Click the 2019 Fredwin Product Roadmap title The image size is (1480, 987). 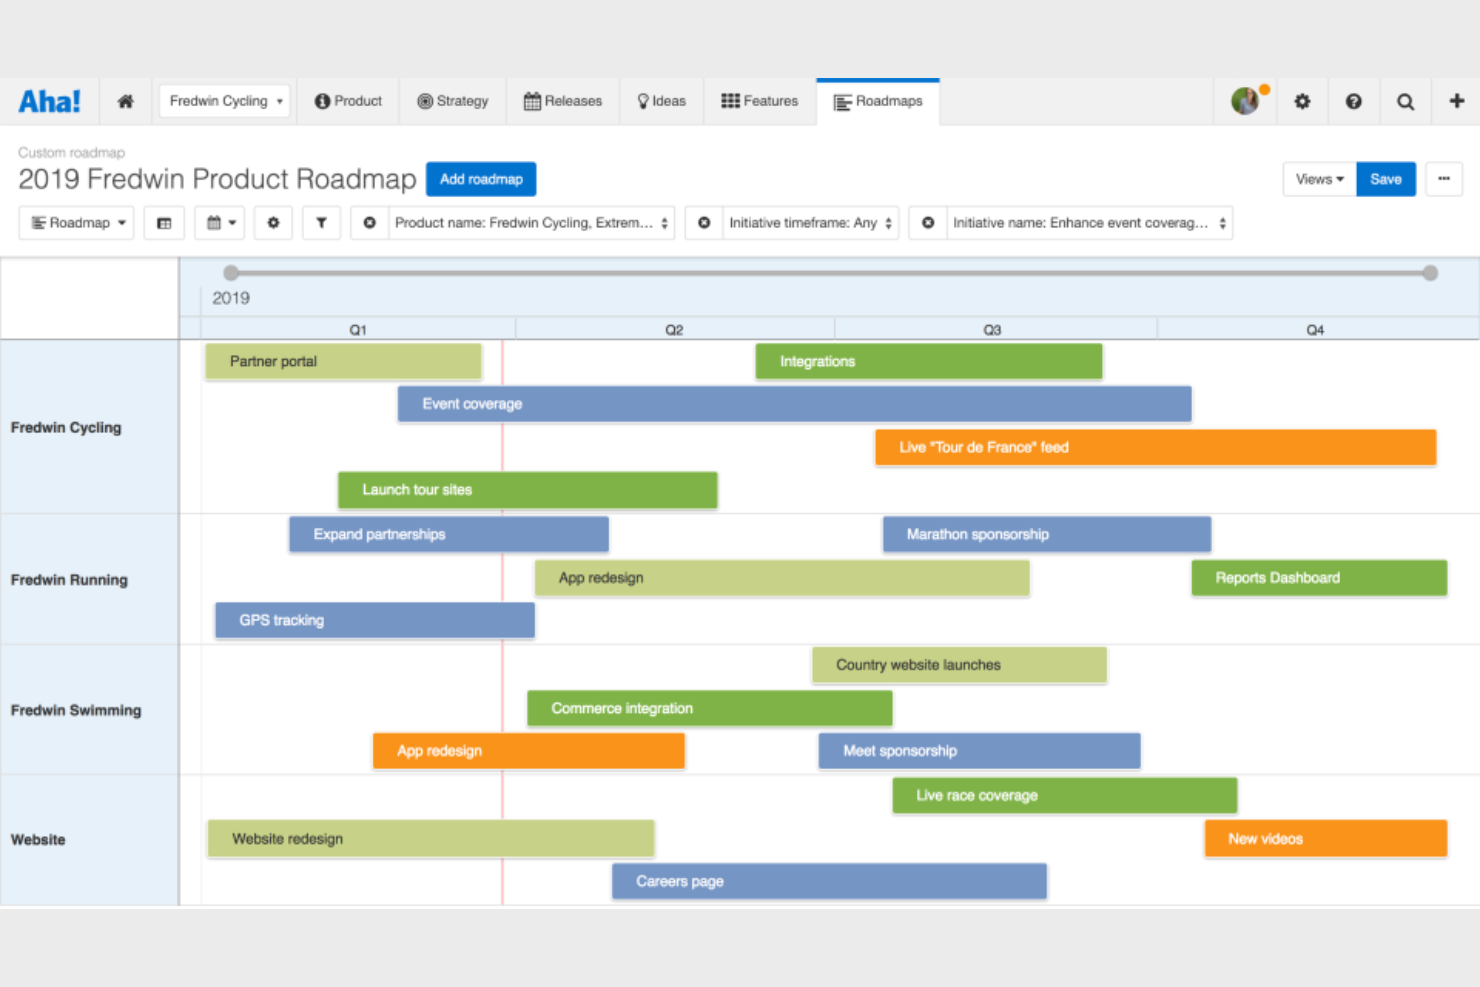pyautogui.click(x=217, y=179)
